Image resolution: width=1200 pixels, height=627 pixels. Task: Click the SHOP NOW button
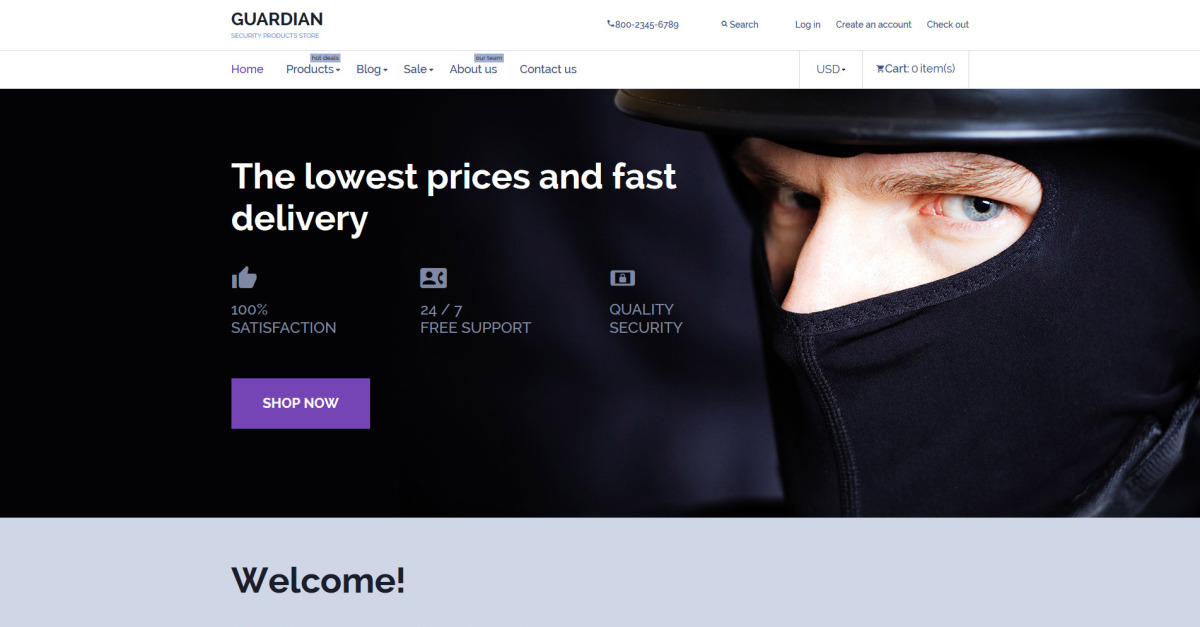300,403
